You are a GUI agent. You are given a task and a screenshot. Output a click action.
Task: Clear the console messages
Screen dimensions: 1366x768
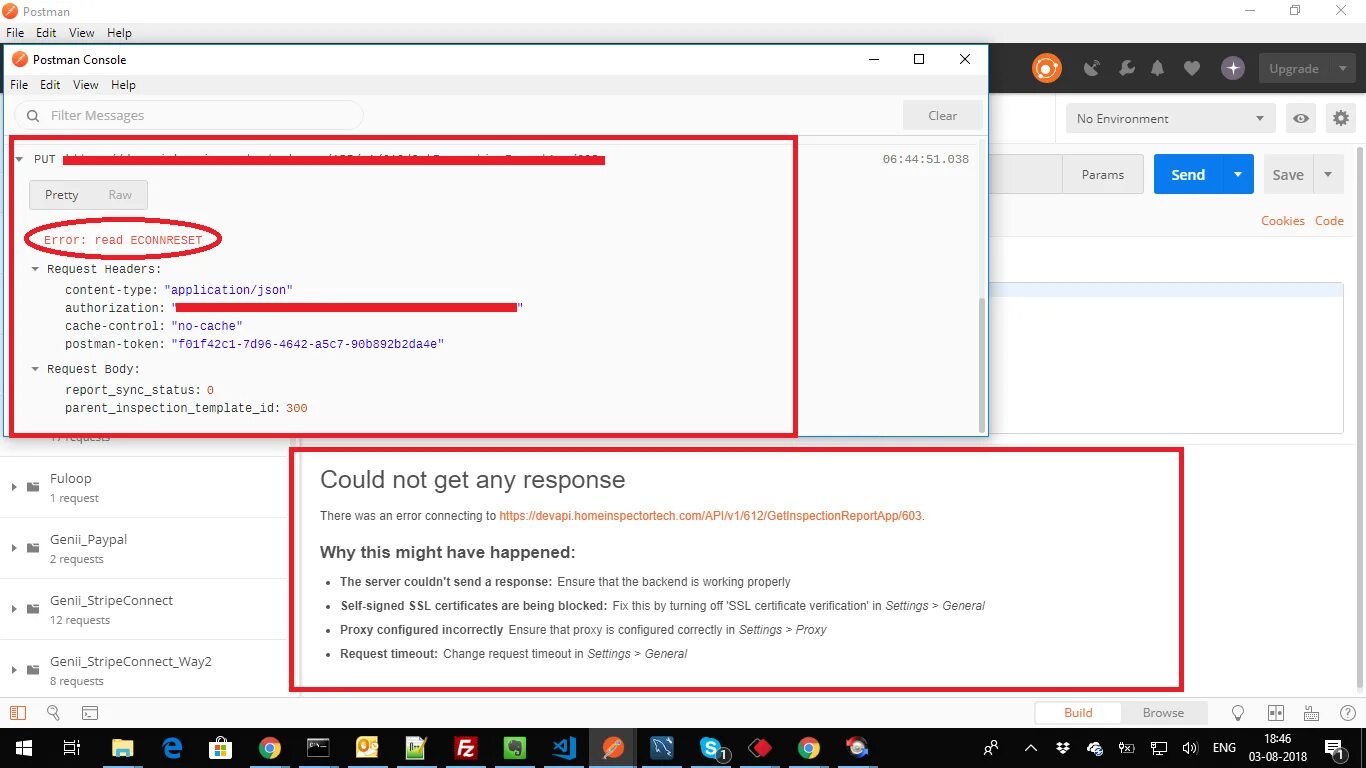pyautogui.click(x=942, y=115)
